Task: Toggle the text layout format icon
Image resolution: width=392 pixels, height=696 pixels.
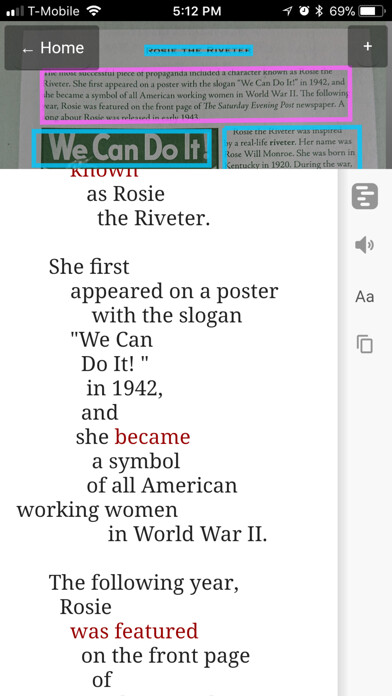Action: coord(365,196)
